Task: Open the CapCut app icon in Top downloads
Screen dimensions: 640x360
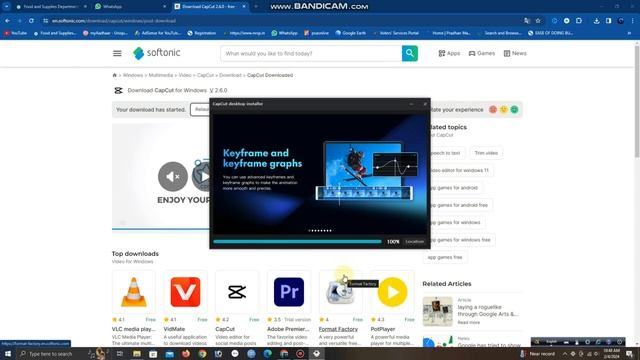Action: pyautogui.click(x=237, y=292)
